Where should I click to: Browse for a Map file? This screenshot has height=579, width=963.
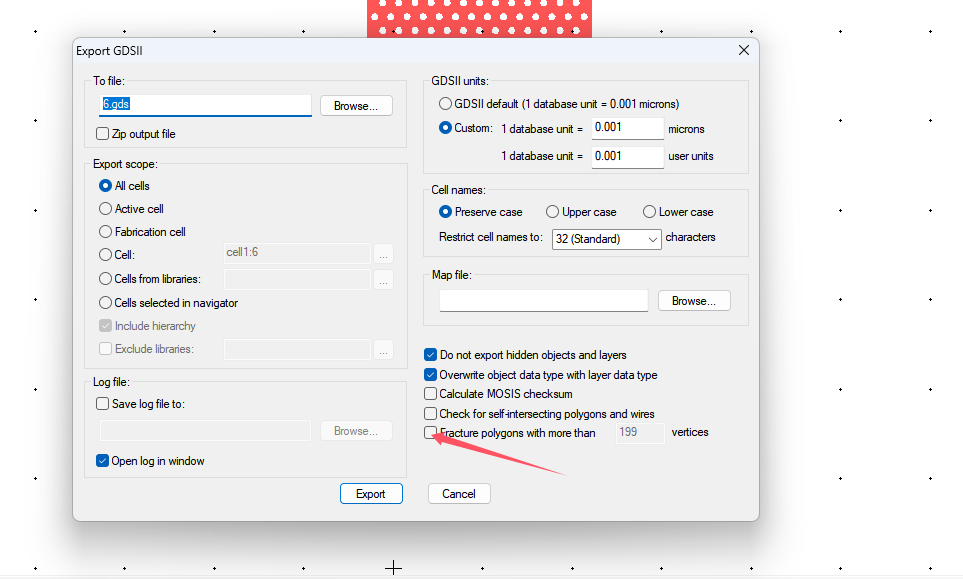(694, 301)
